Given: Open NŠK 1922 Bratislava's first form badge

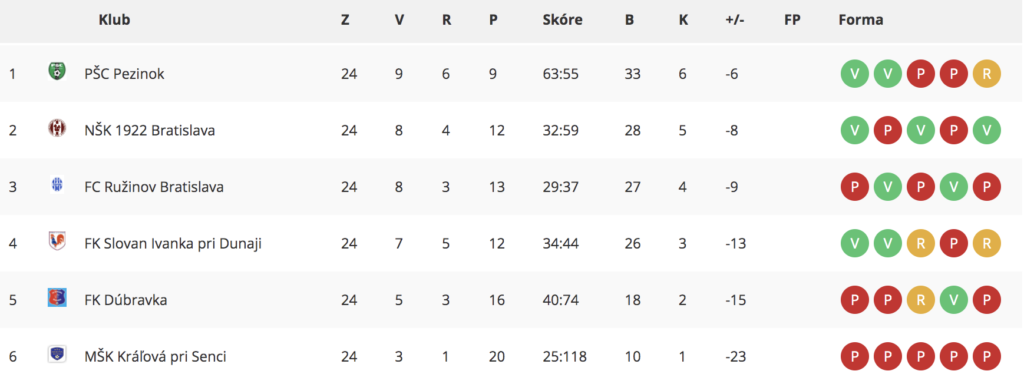Looking at the screenshot, I should tap(855, 131).
